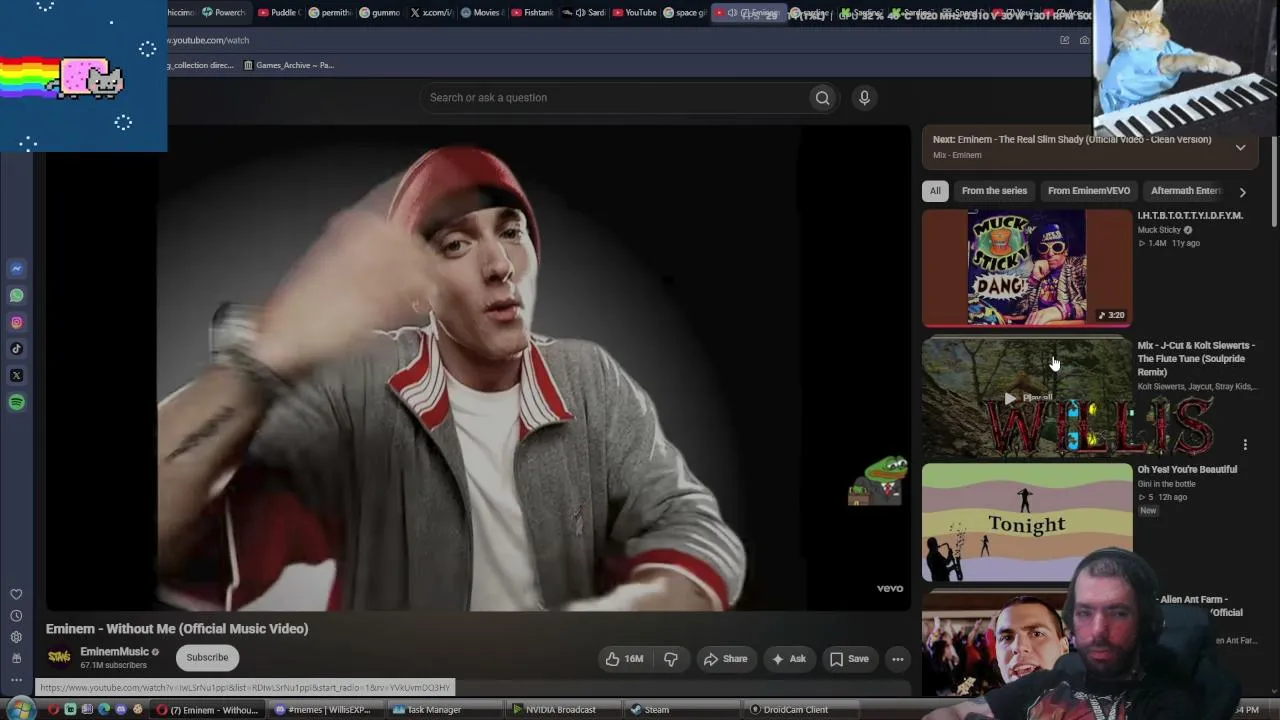Open the gift box icon in the sidebar
This screenshot has width=1280, height=720.
click(x=16, y=658)
